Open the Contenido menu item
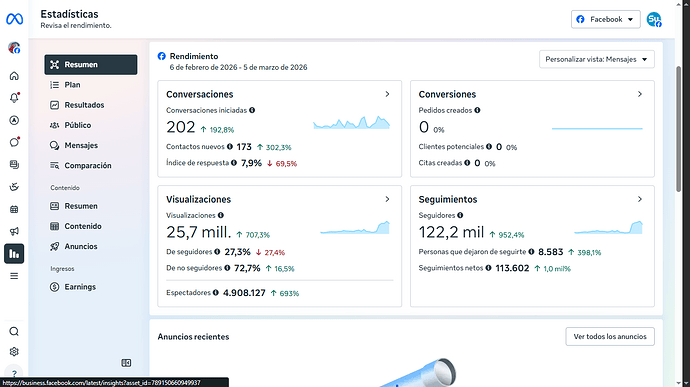690x387 pixels. (x=91, y=226)
